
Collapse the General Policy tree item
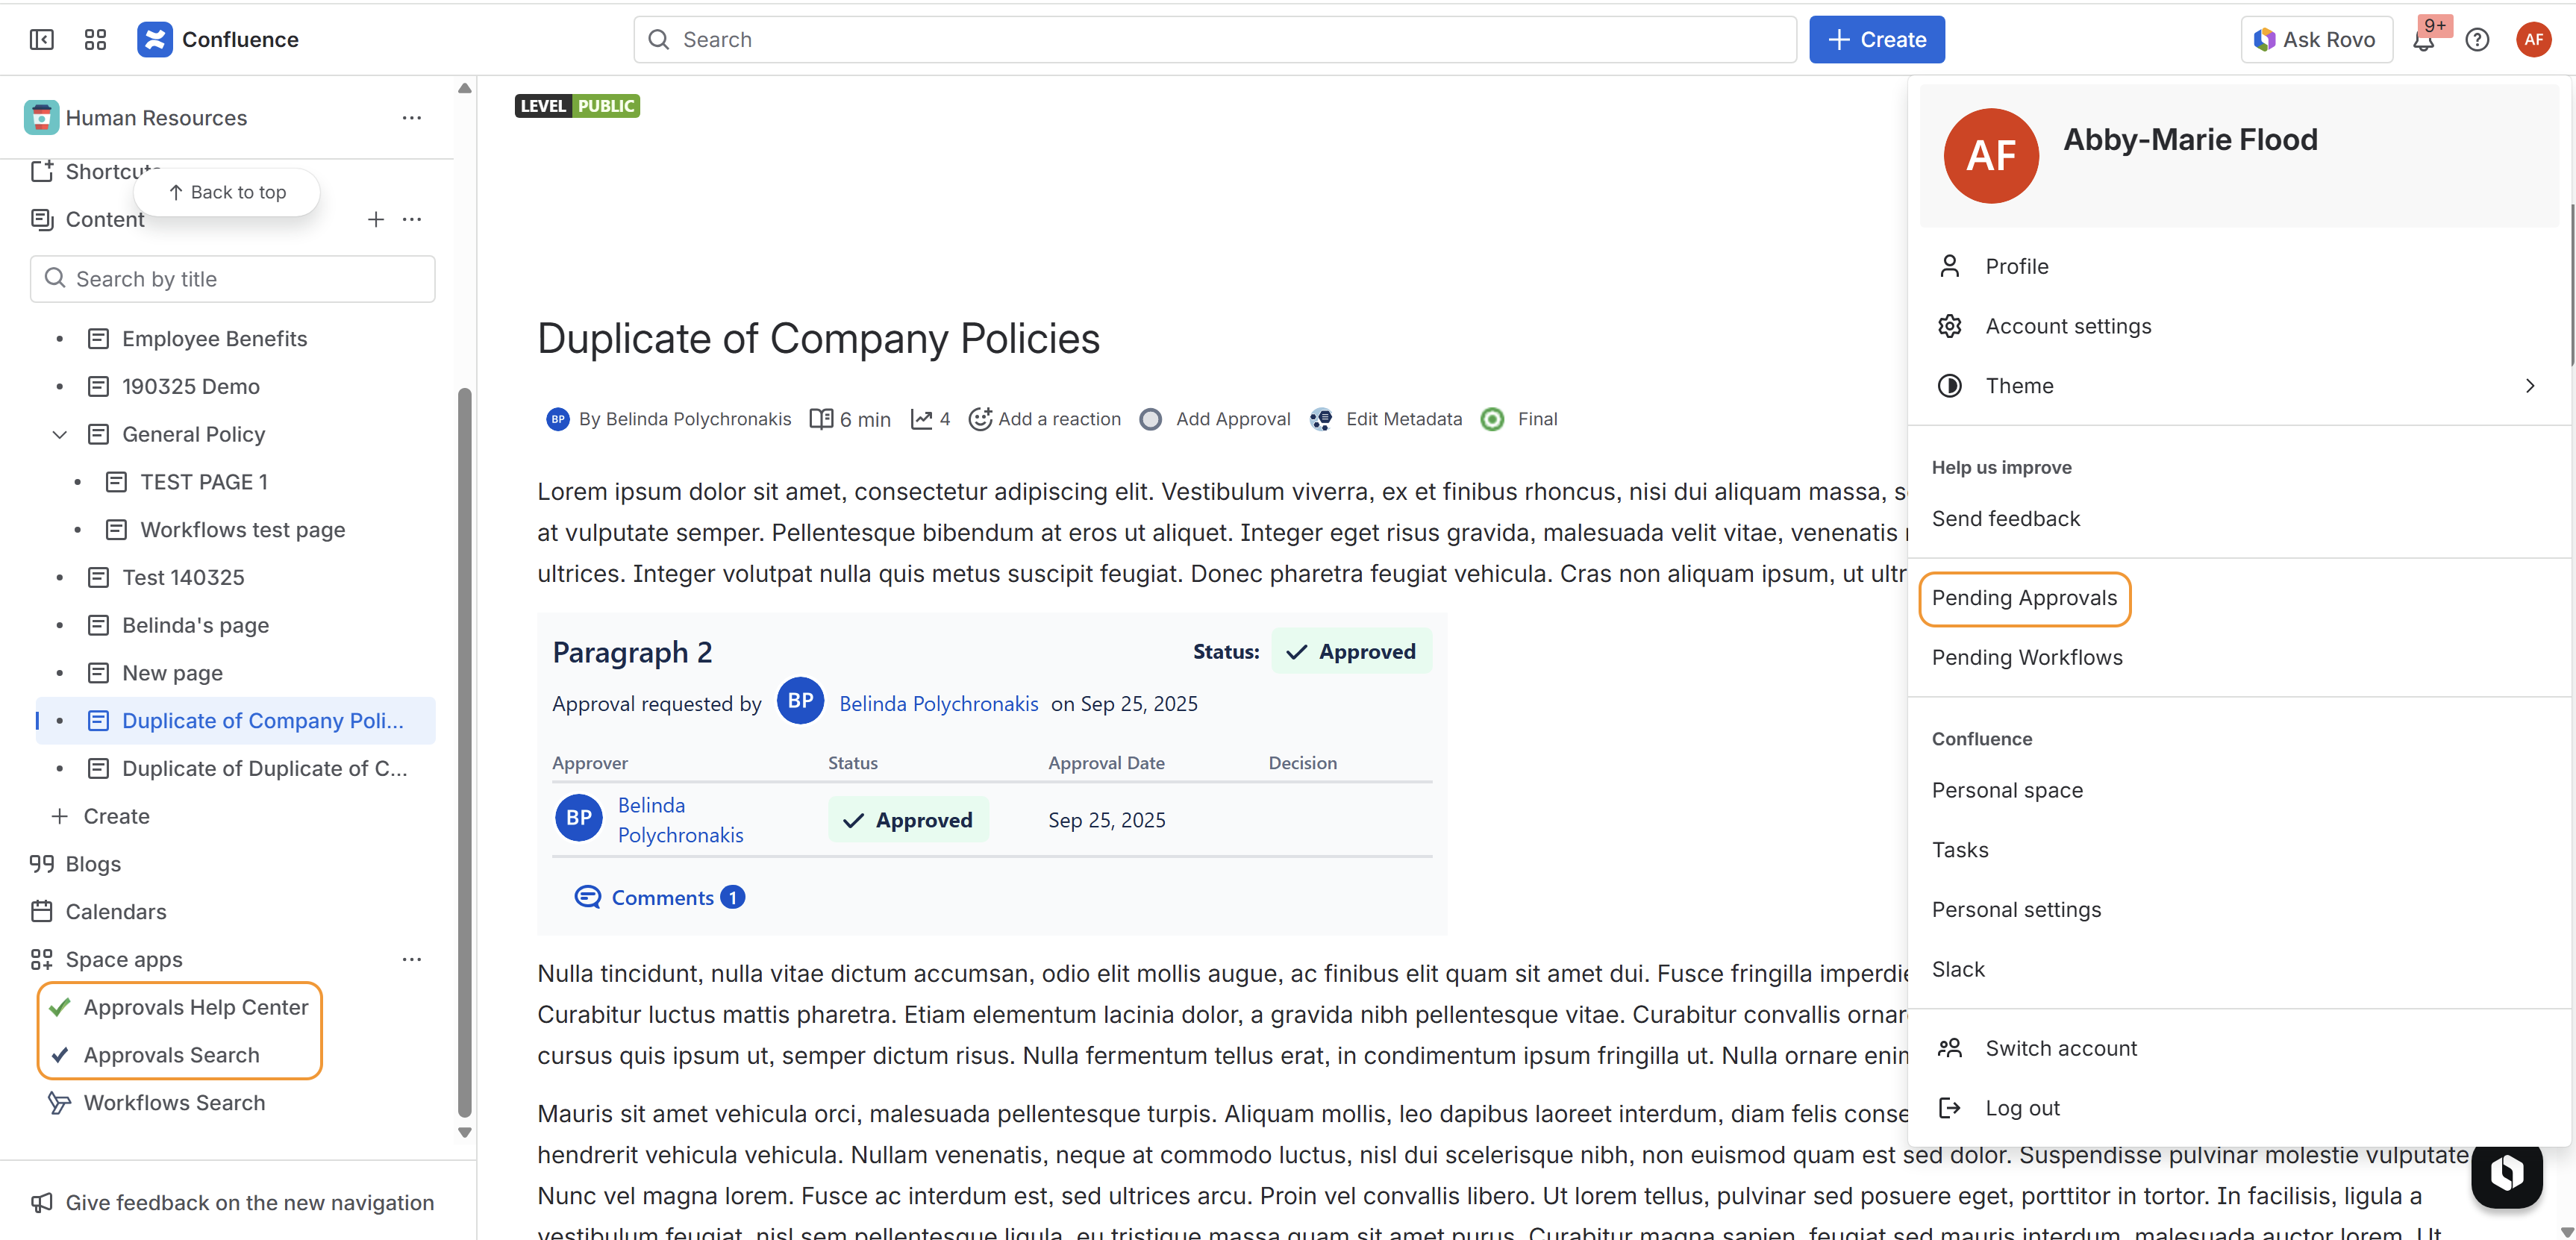[60, 434]
